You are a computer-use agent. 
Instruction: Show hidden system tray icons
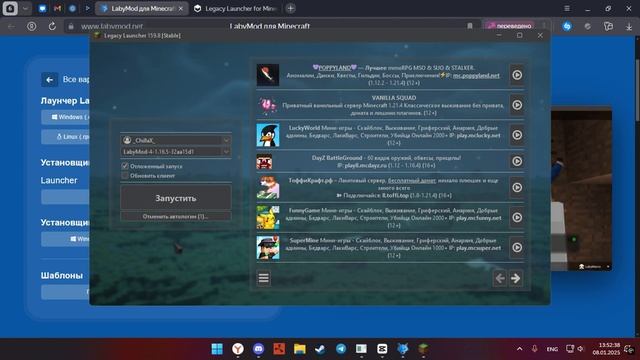tap(519, 349)
